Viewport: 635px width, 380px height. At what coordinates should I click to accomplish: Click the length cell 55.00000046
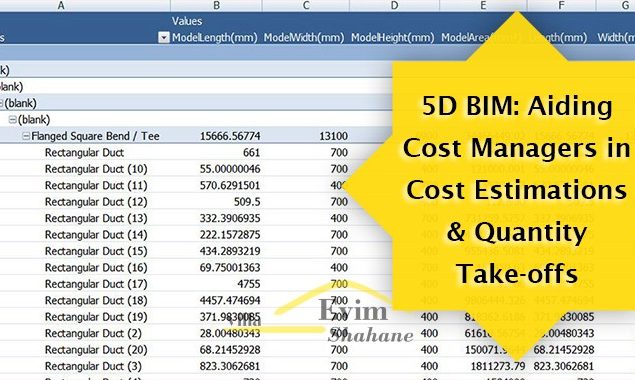(x=230, y=169)
